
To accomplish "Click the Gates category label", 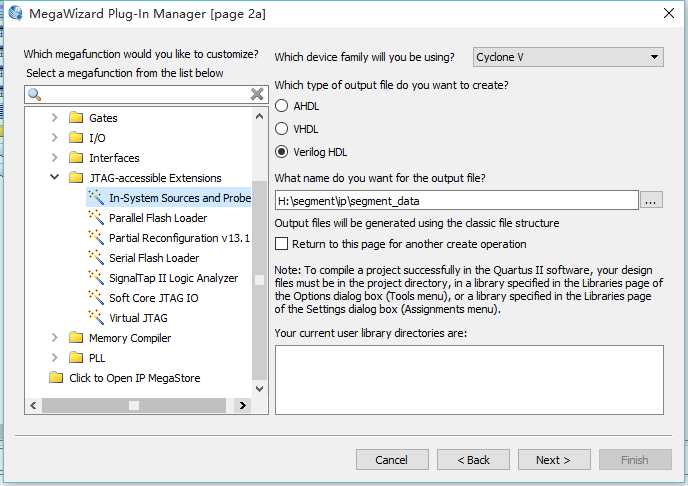I will click(104, 118).
